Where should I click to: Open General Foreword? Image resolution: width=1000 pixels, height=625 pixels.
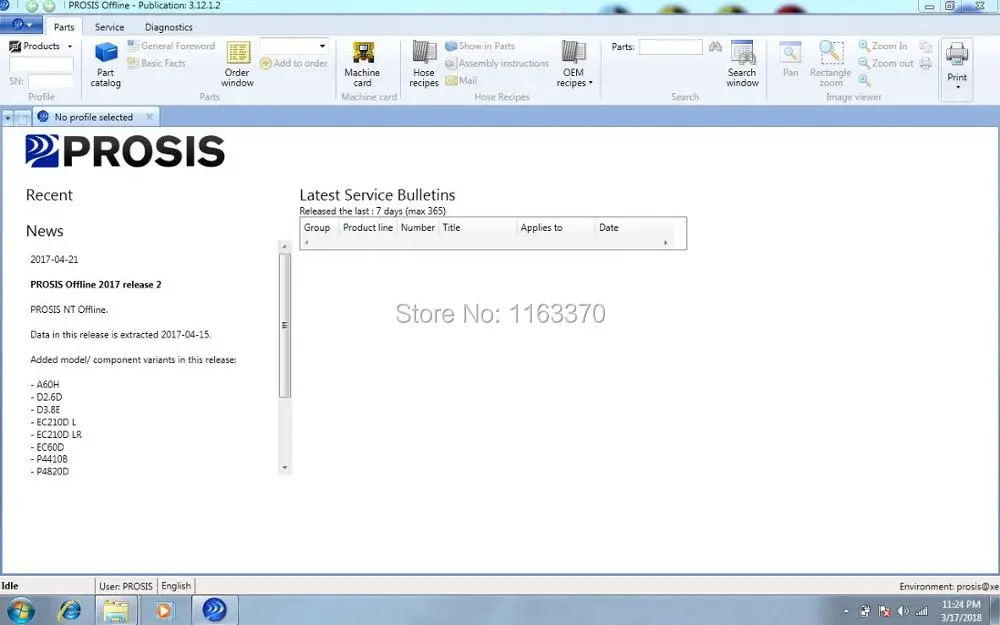click(x=171, y=46)
